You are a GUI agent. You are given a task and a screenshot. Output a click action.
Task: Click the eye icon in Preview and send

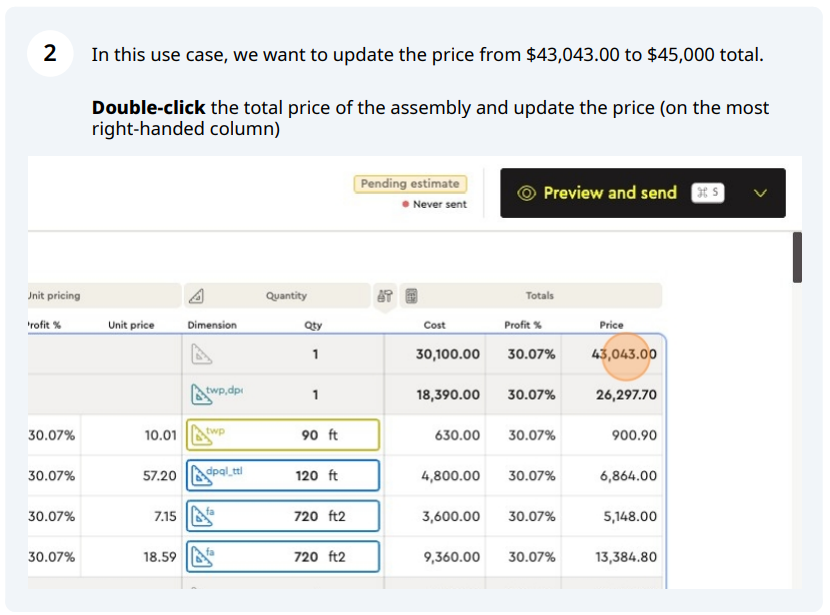[527, 193]
